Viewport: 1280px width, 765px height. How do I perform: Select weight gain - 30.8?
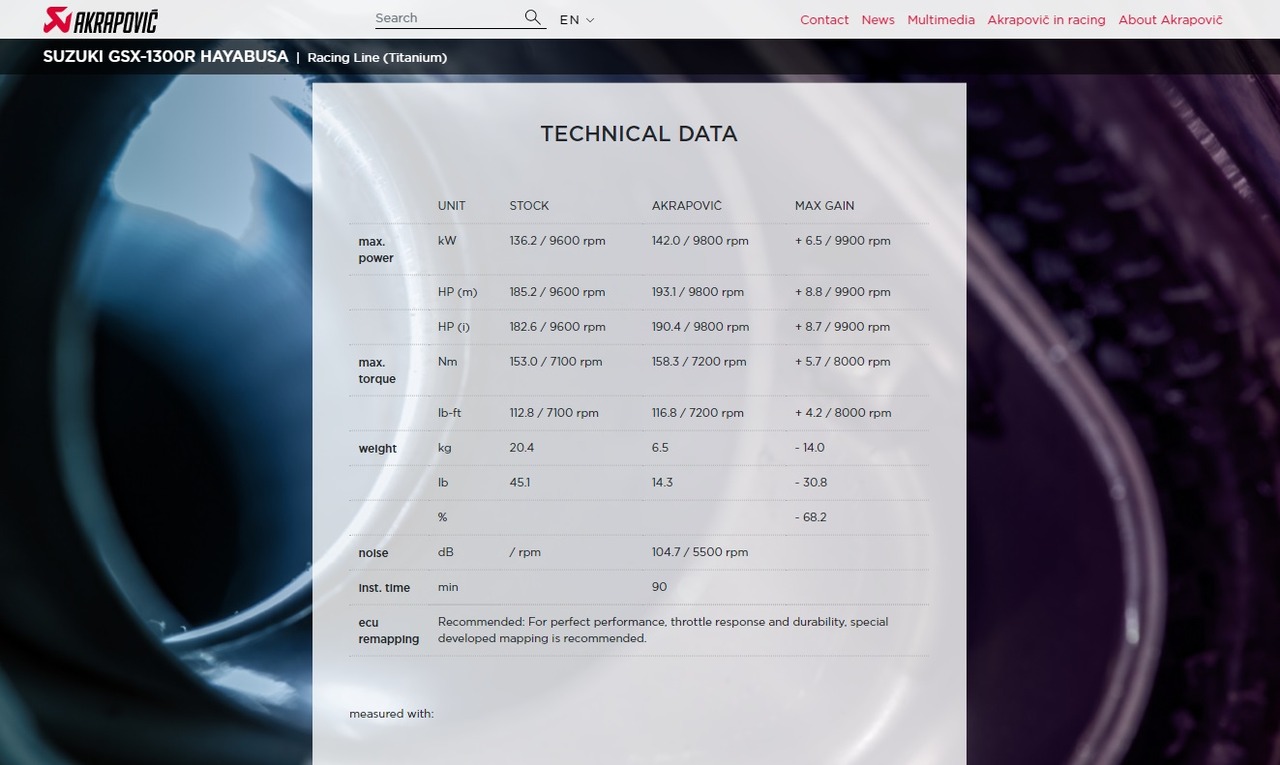(x=811, y=483)
